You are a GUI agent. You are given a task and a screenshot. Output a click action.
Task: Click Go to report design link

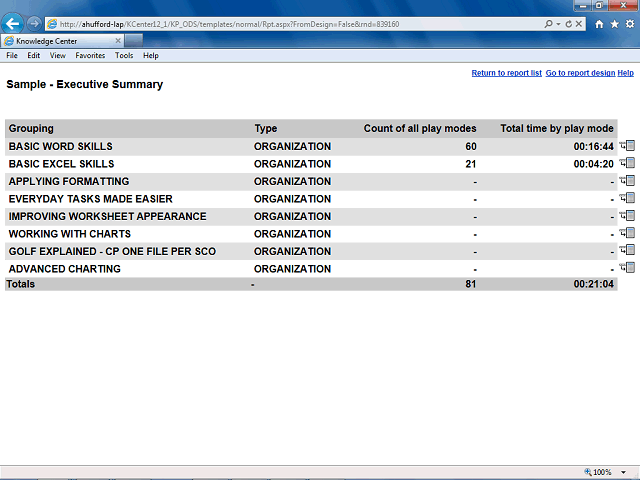click(580, 73)
